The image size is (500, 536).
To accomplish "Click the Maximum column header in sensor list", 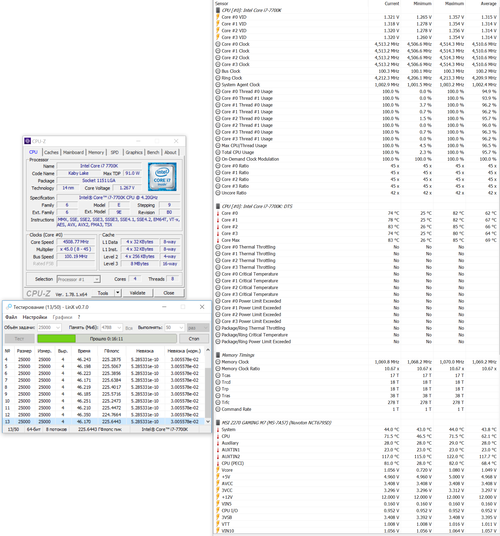I will coord(455,3).
